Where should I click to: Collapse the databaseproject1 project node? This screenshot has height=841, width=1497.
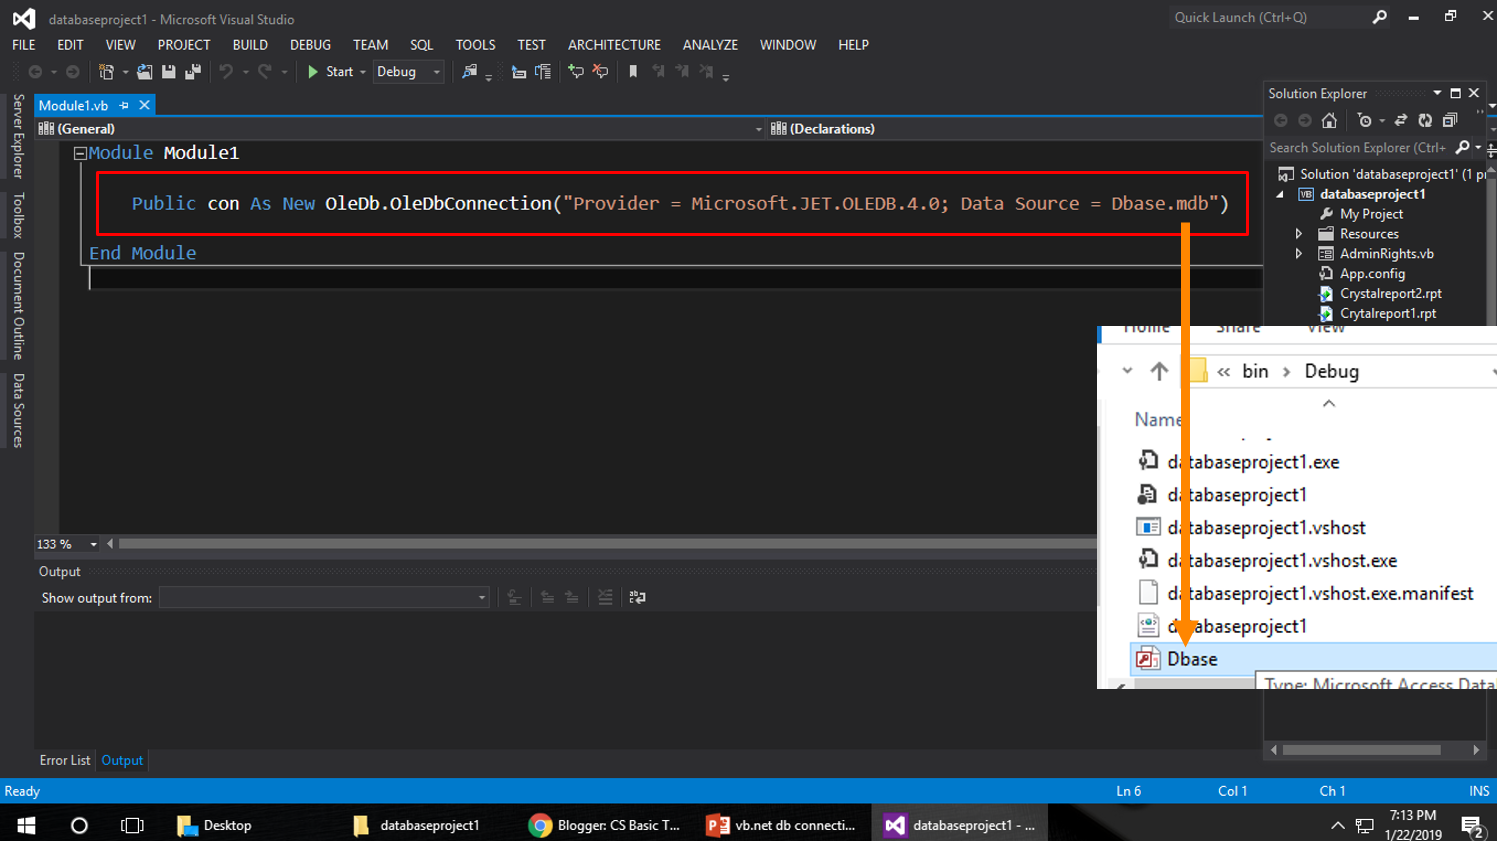(1281, 195)
